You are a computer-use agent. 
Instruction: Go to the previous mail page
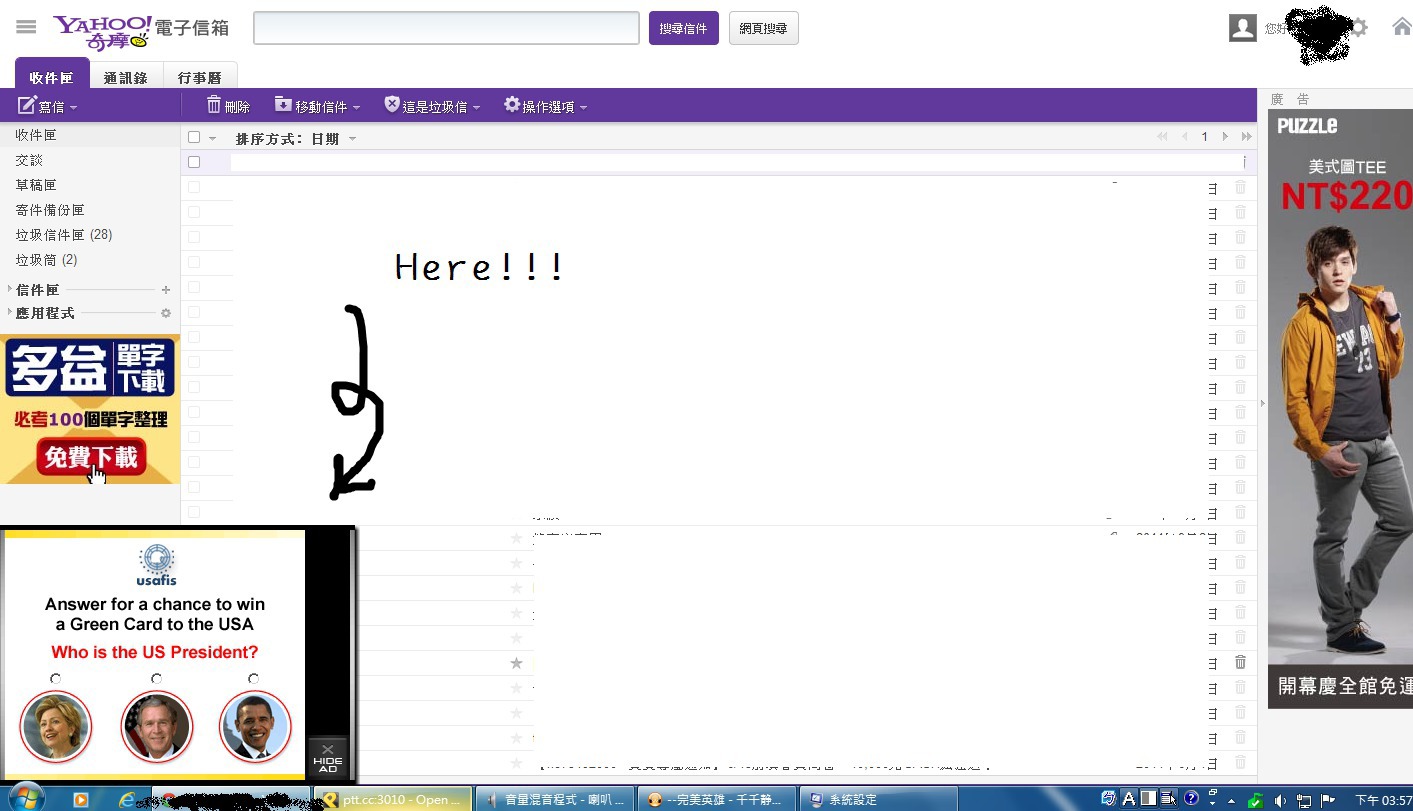pos(1185,137)
